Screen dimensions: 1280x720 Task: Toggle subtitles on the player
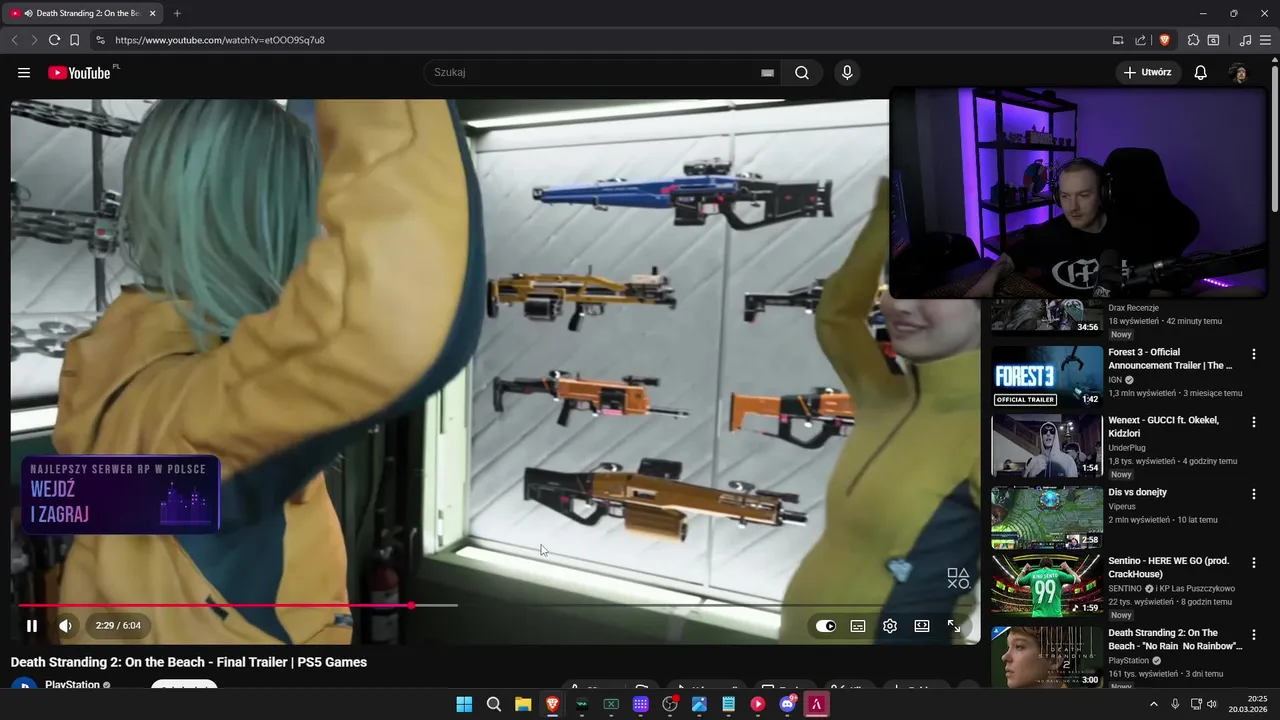coord(858,626)
